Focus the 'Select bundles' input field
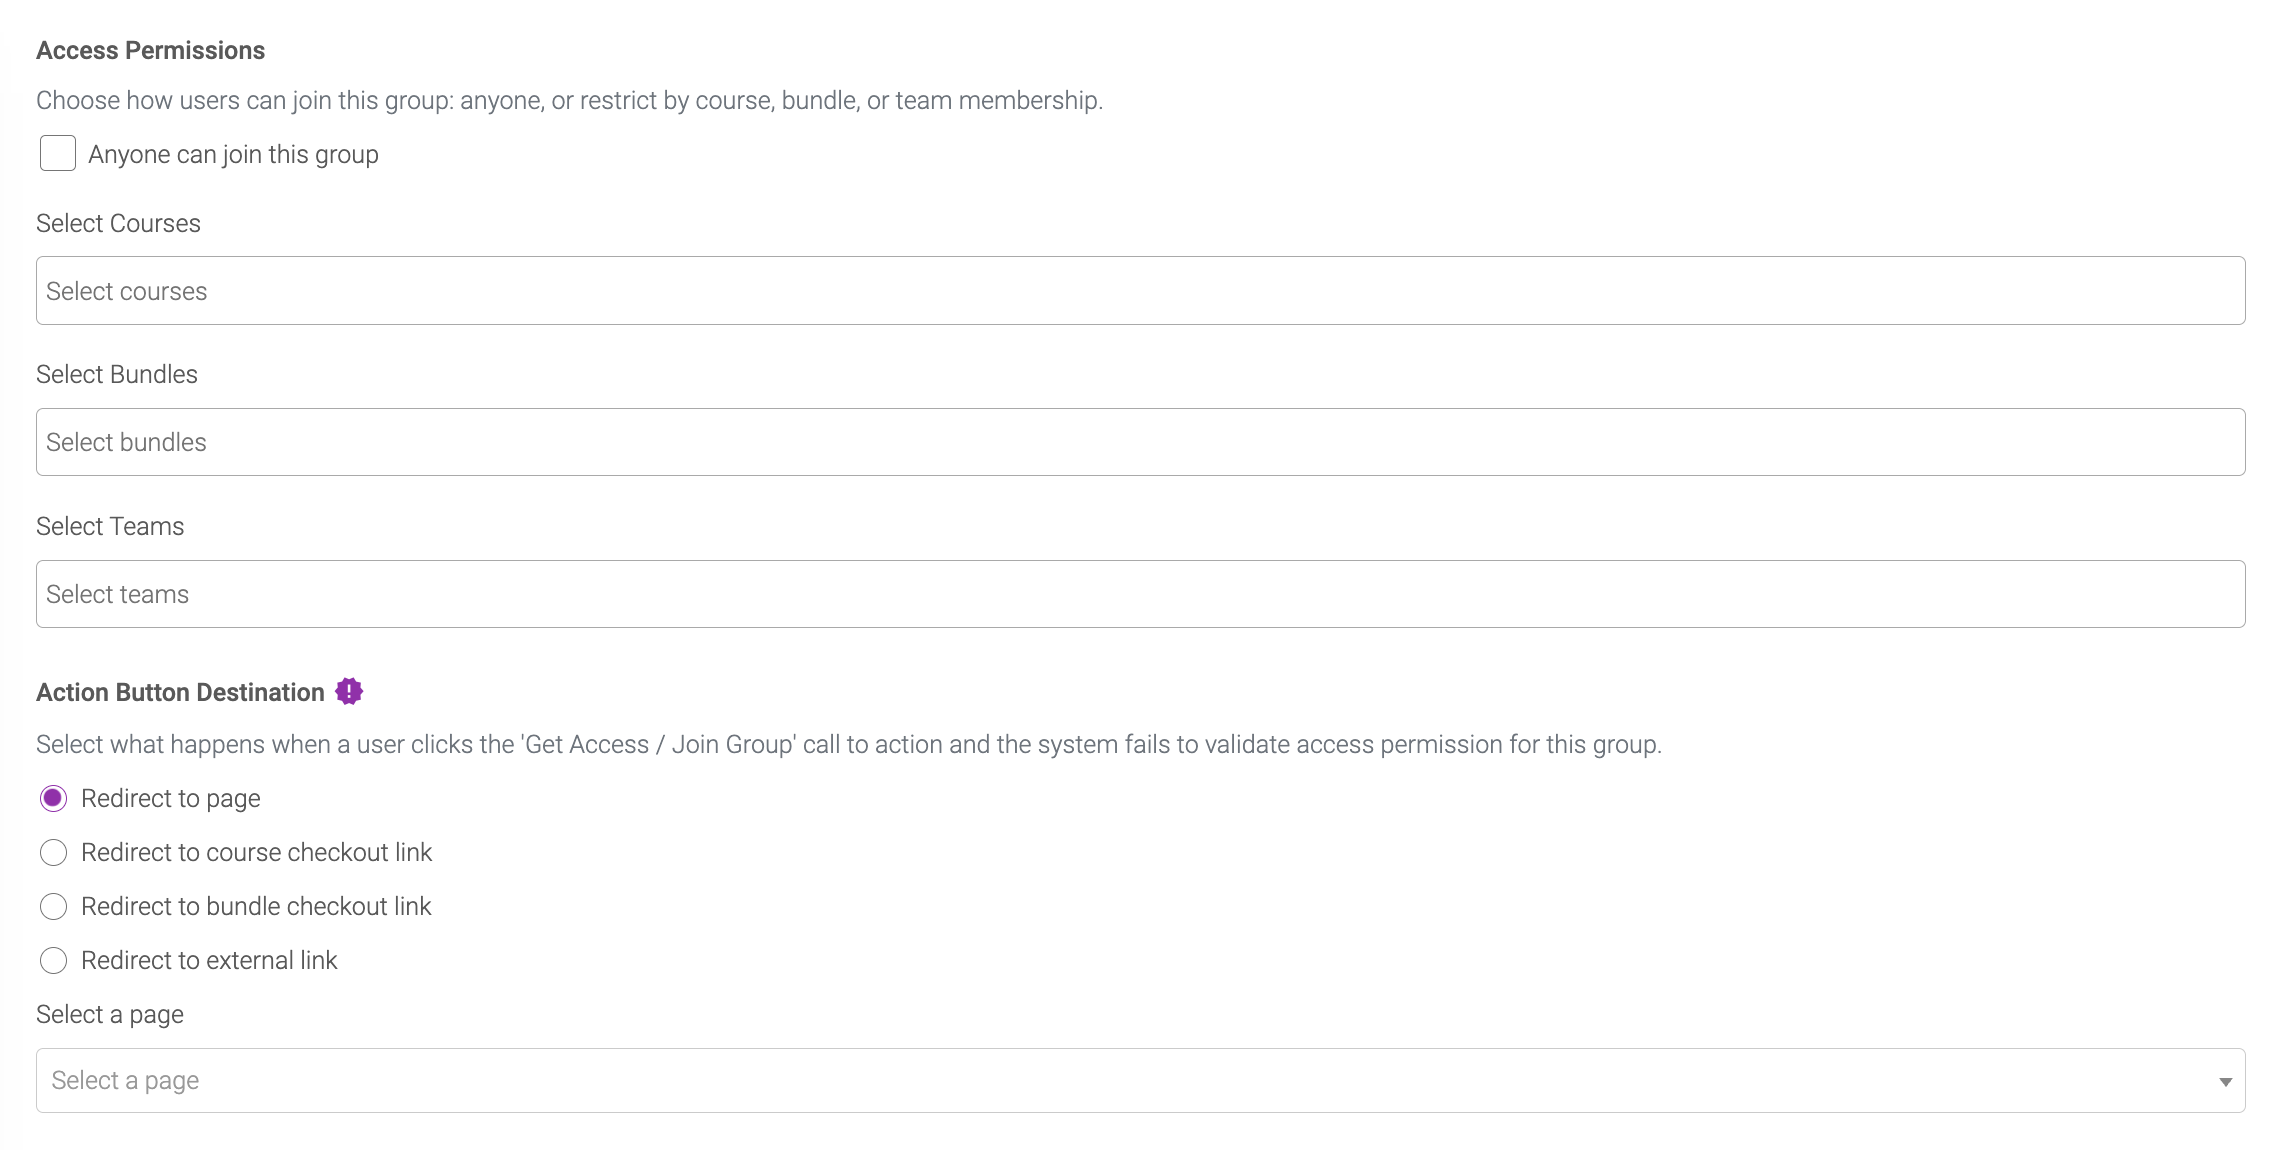This screenshot has width=2282, height=1150. pos(1141,442)
